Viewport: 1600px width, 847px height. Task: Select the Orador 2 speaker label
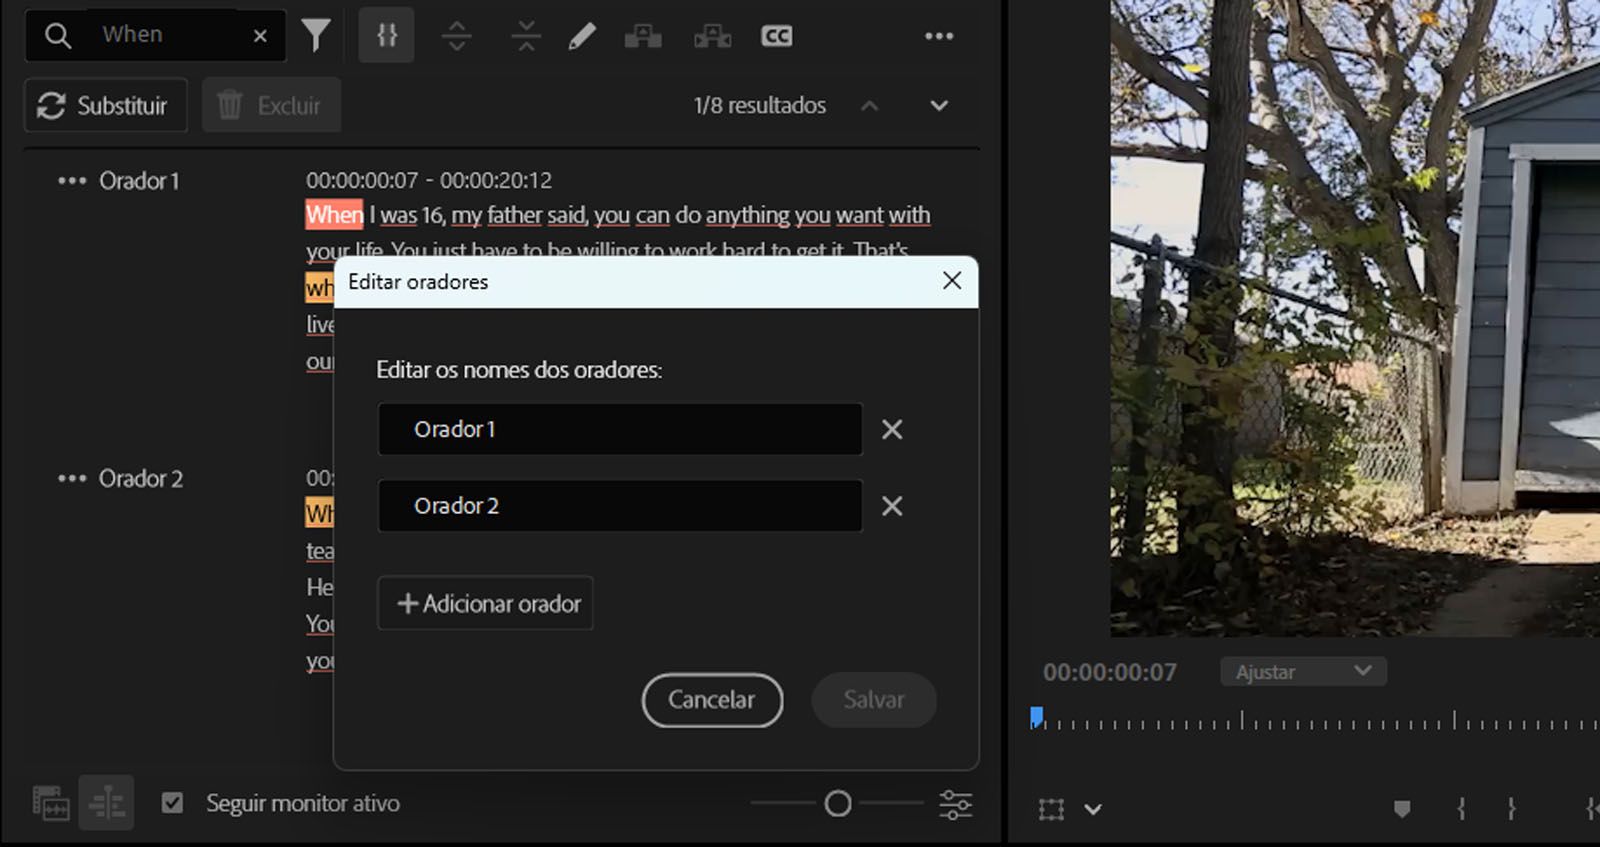pos(141,478)
